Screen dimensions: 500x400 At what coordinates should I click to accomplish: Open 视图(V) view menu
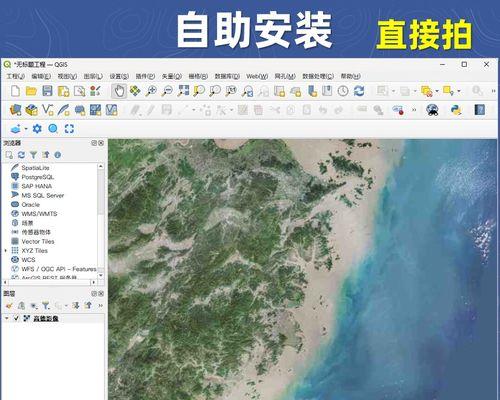(x=67, y=76)
